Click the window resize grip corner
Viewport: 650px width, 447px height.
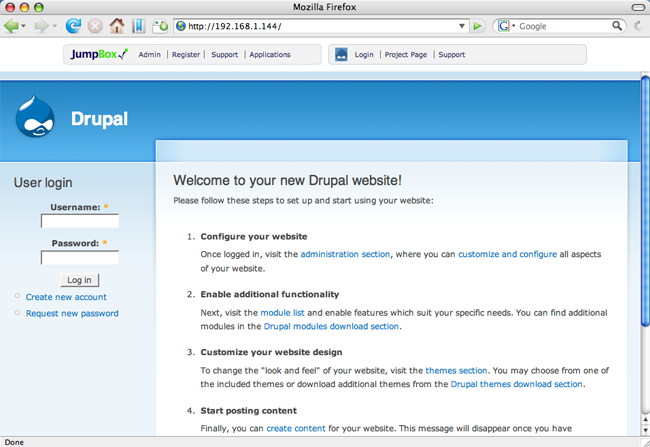click(645, 442)
